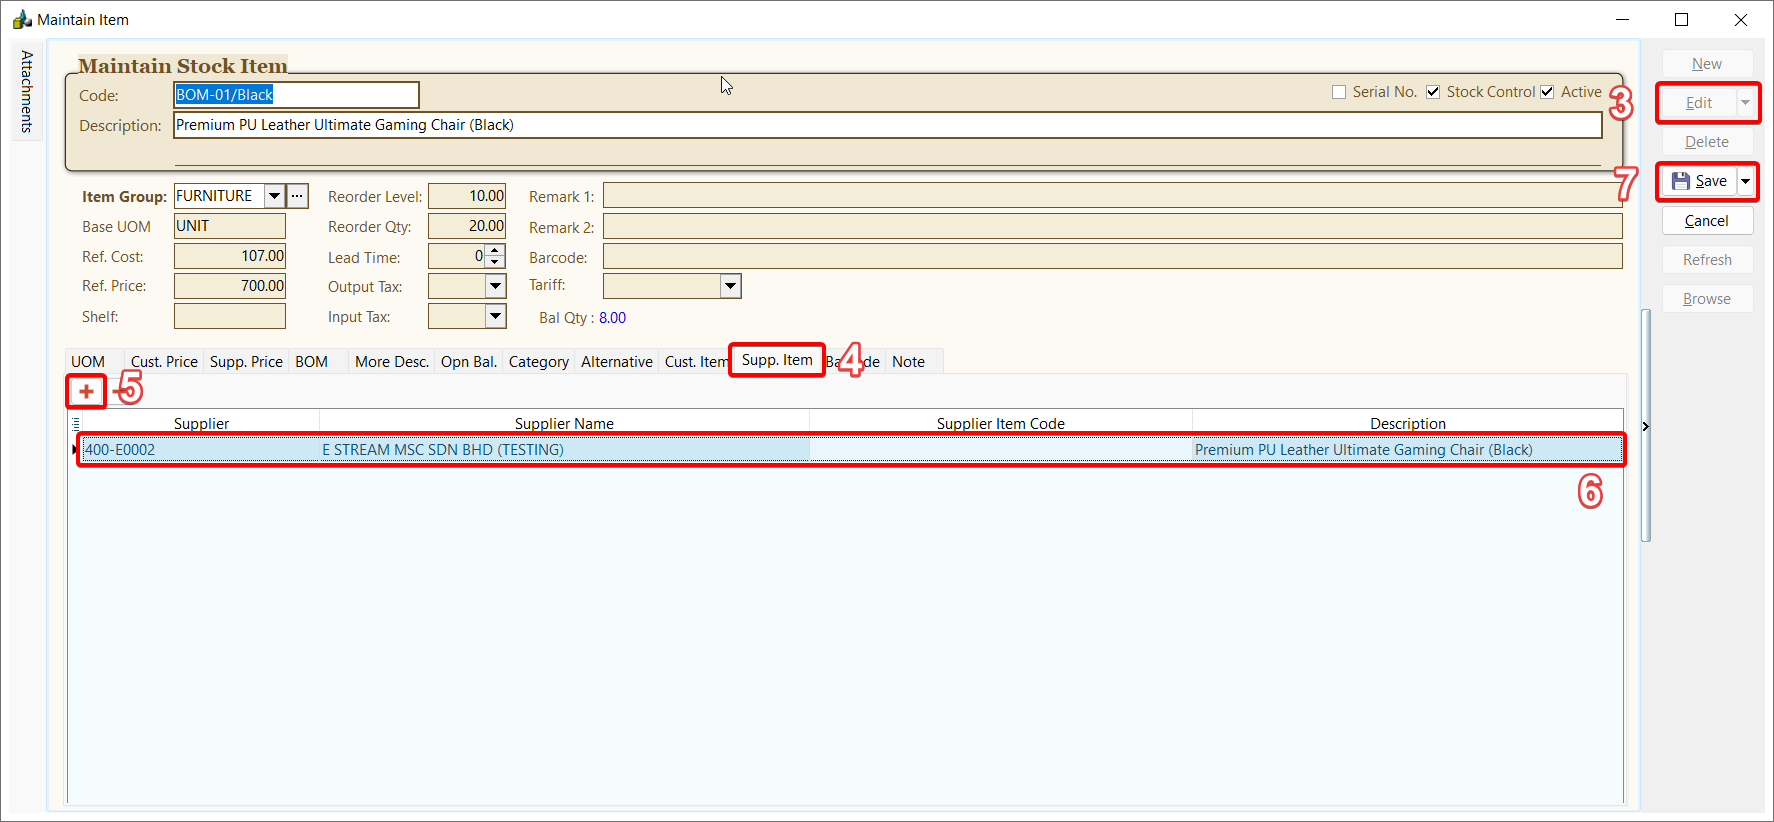Click the plus icon to add supplier row

click(86, 391)
